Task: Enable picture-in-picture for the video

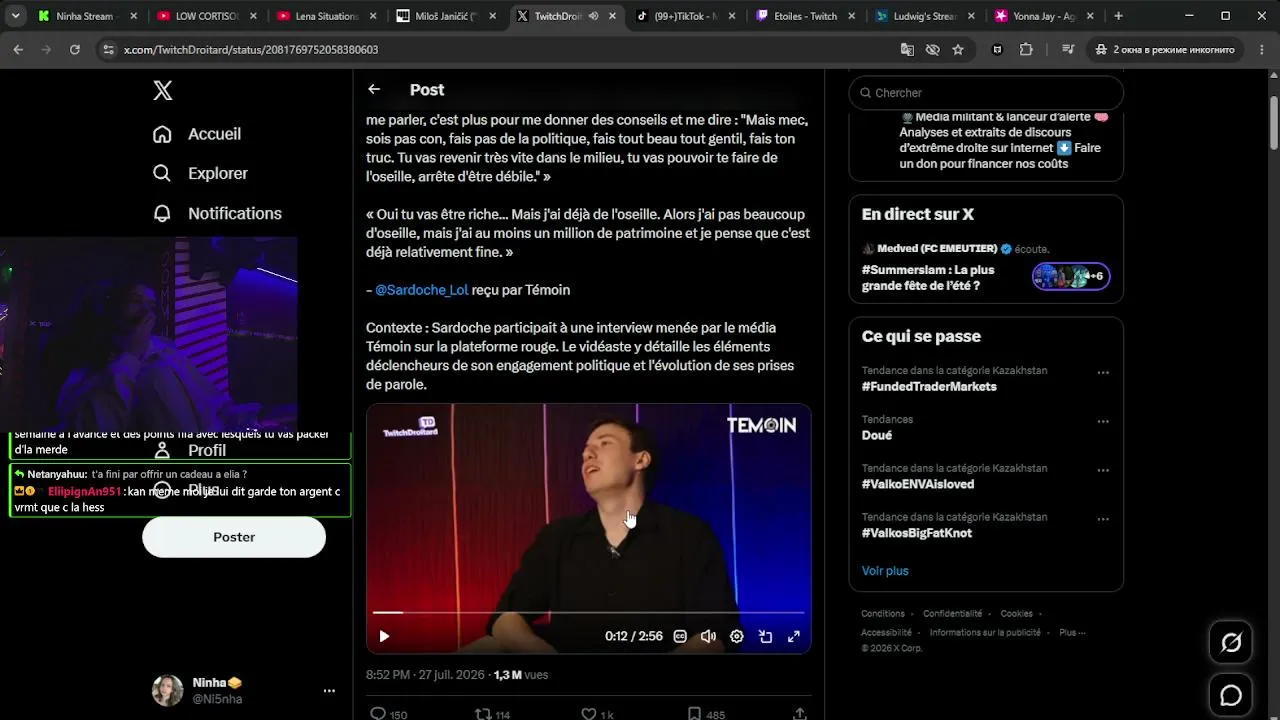Action: pyautogui.click(x=766, y=636)
